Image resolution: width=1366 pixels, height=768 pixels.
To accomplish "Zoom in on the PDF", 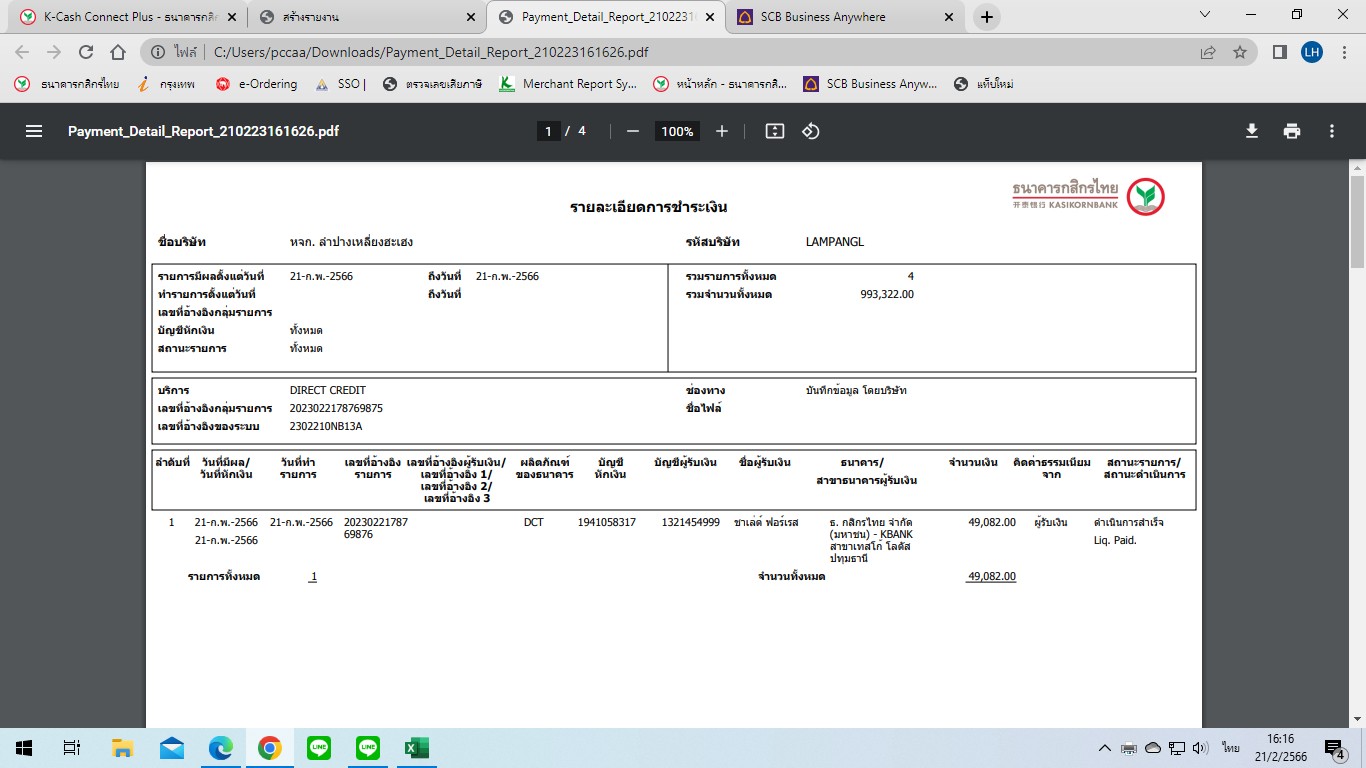I will pyautogui.click(x=722, y=131).
